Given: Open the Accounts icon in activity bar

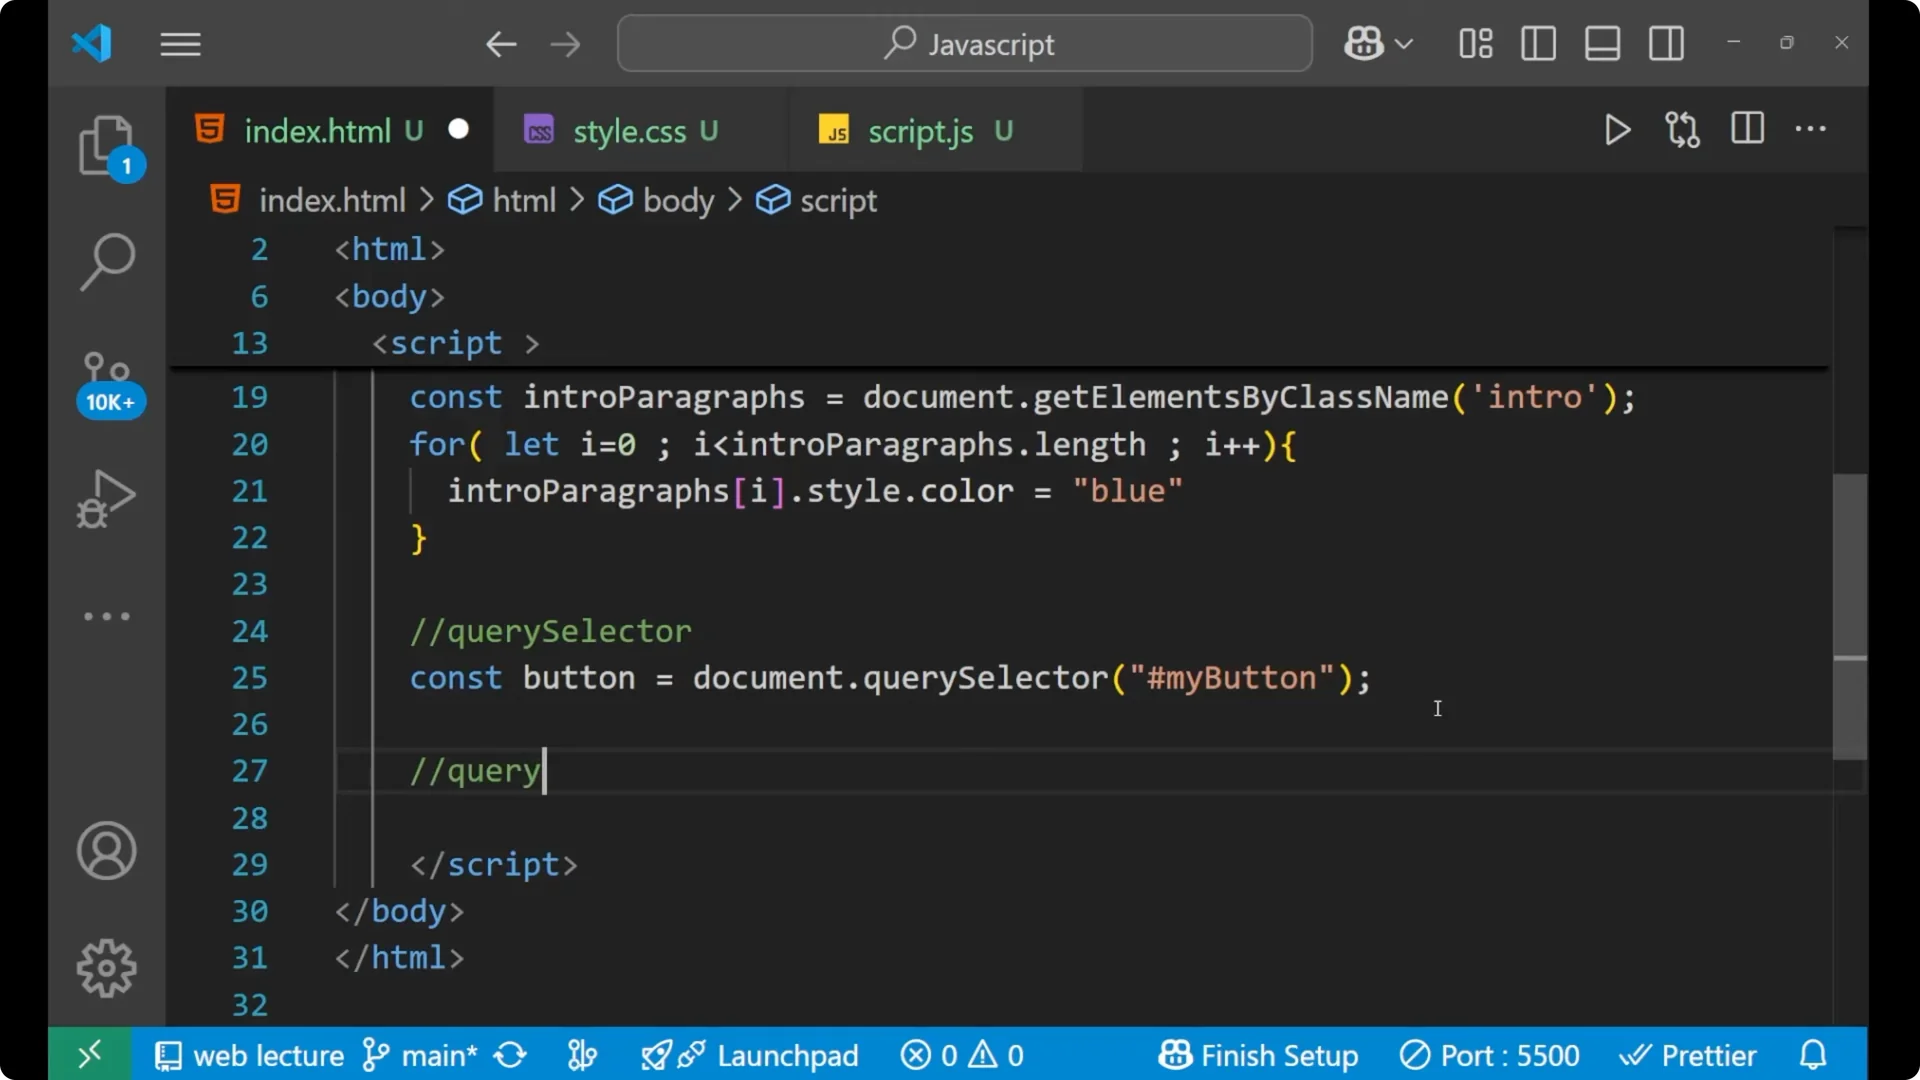Looking at the screenshot, I should (x=106, y=851).
